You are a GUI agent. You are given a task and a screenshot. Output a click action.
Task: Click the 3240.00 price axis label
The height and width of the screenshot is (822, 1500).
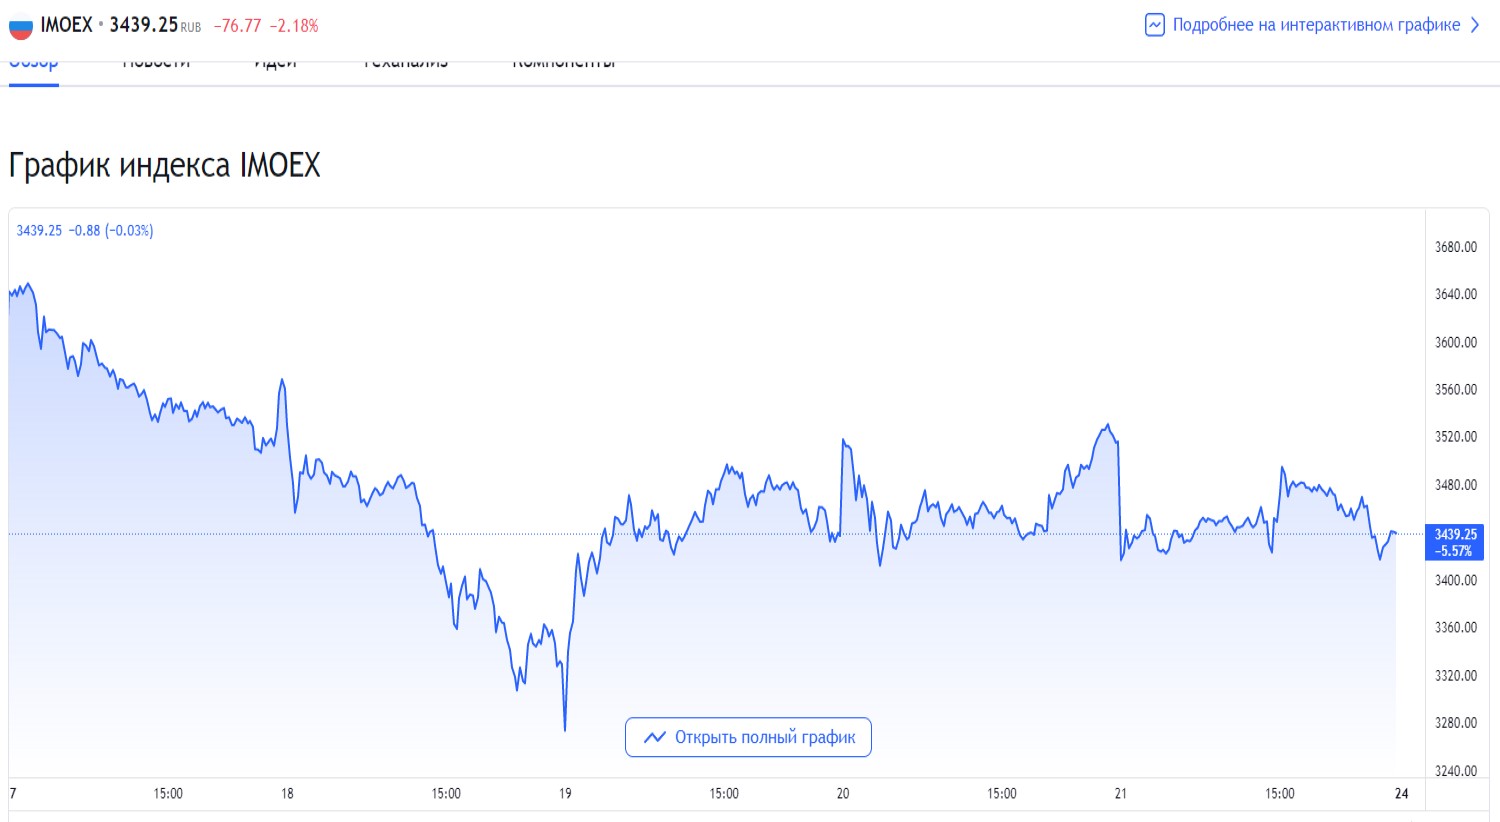1456,771
